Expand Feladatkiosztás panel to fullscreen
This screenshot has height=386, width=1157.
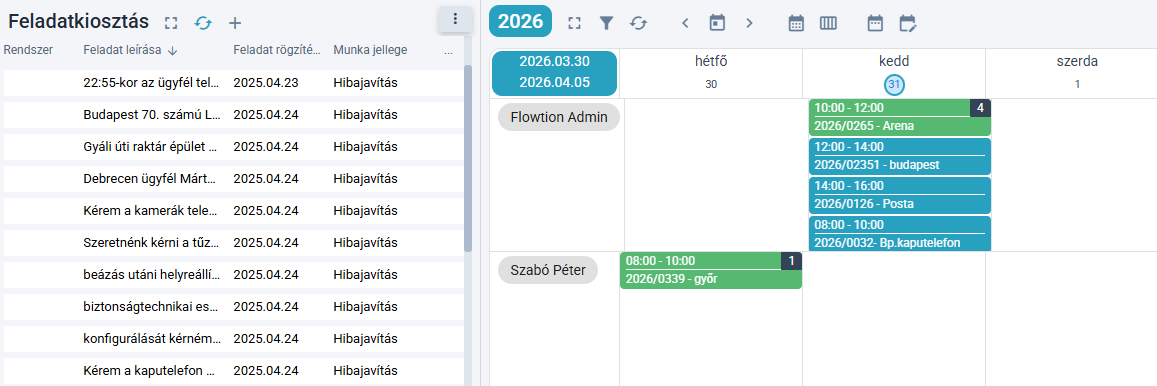click(171, 23)
